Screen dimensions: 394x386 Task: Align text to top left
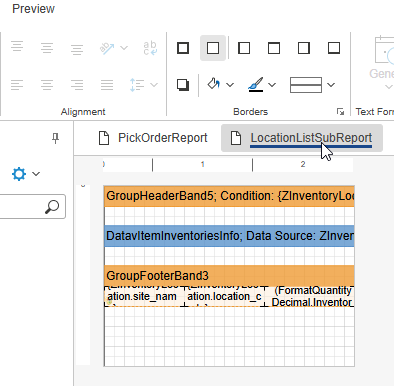[x=17, y=46]
